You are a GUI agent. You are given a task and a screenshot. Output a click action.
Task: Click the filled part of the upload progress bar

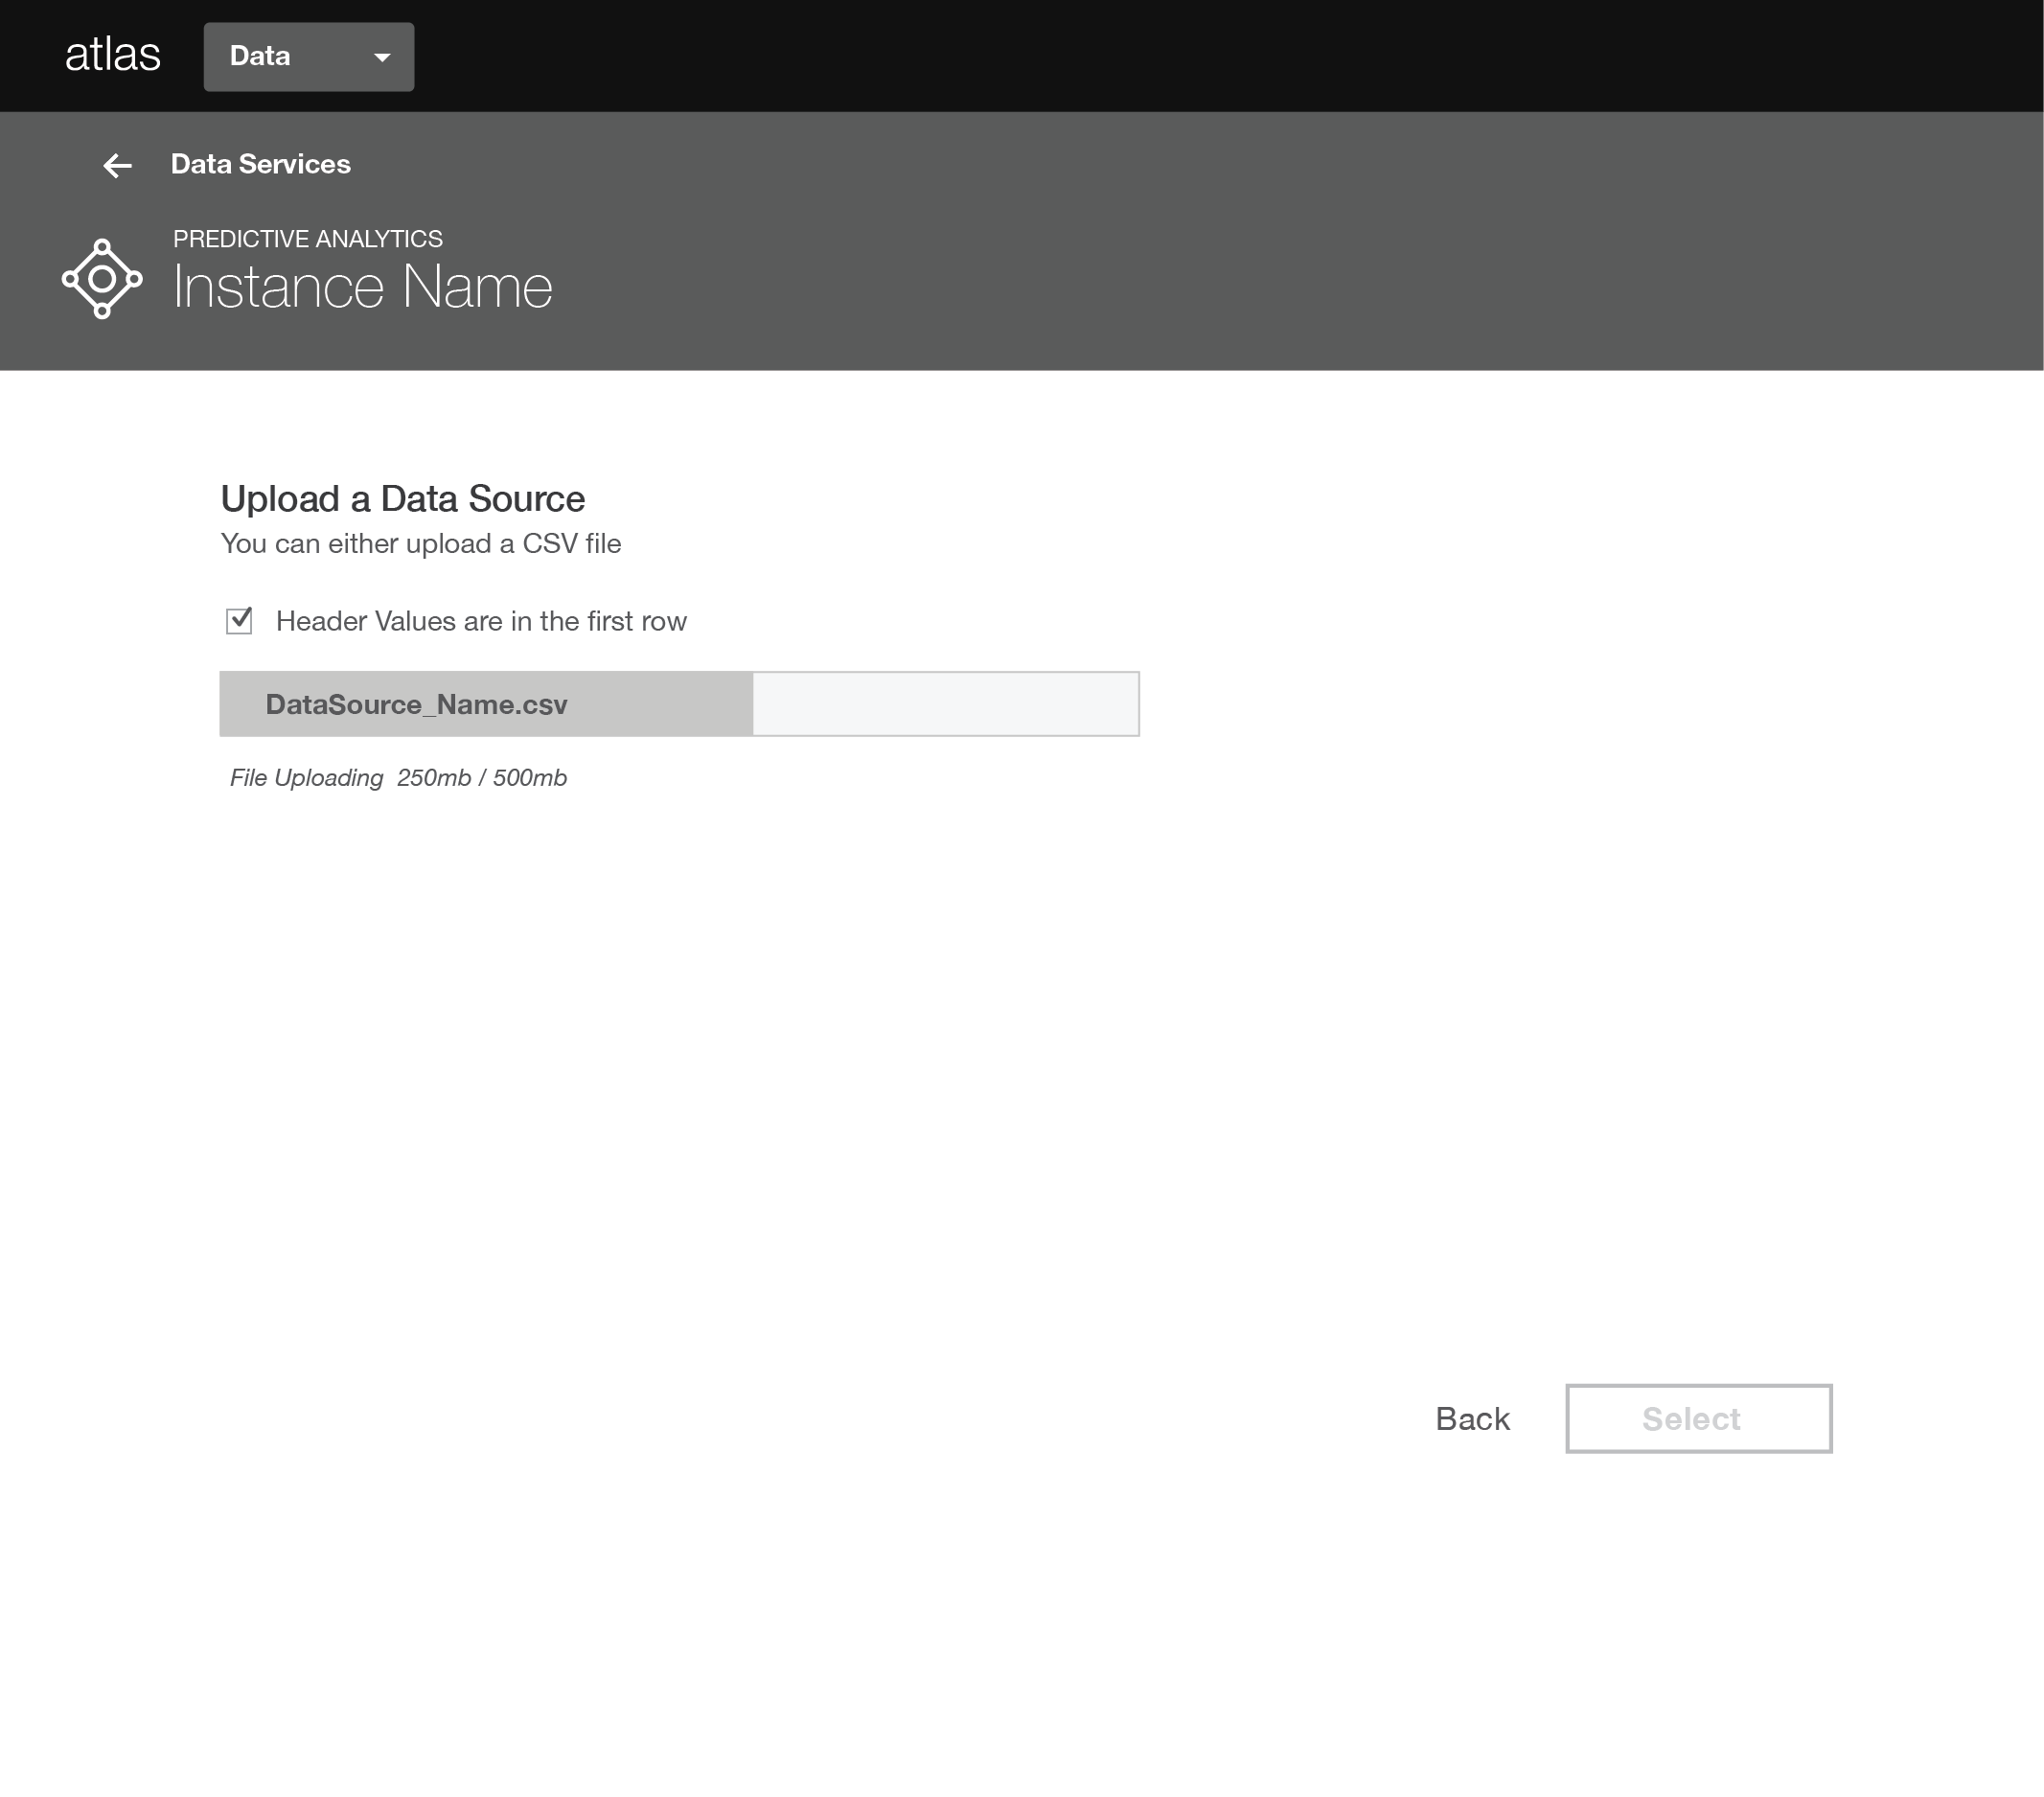(660, 704)
